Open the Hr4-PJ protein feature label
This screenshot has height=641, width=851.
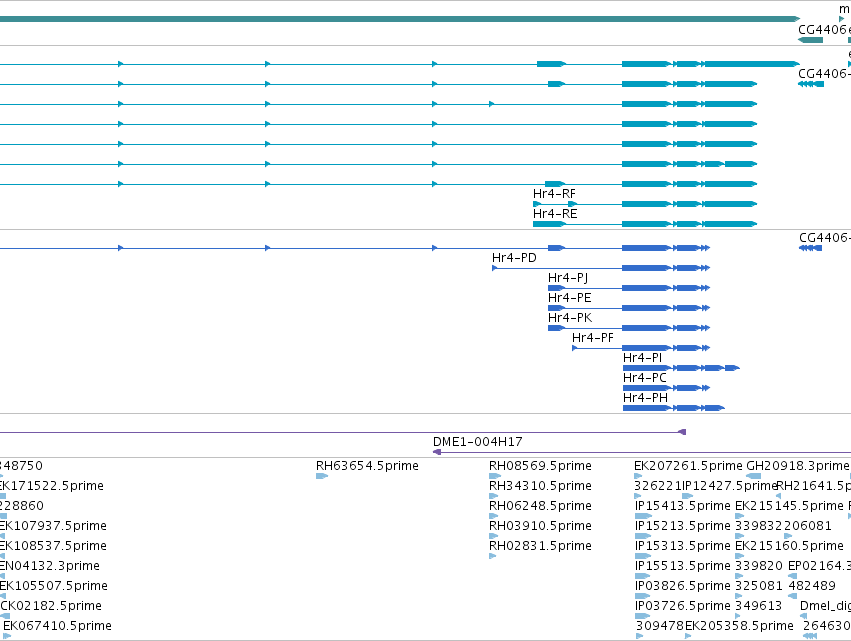[x=568, y=278]
